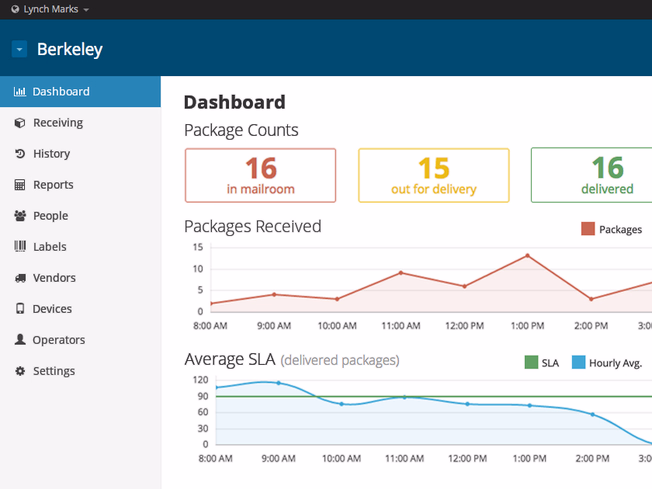Toggle the red Packages legend swatch

588,229
